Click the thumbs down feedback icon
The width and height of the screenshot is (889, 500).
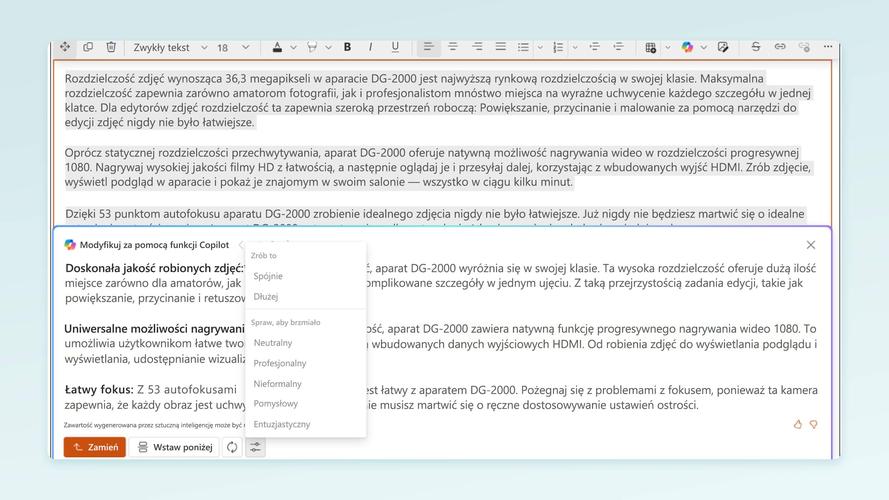tap(813, 424)
